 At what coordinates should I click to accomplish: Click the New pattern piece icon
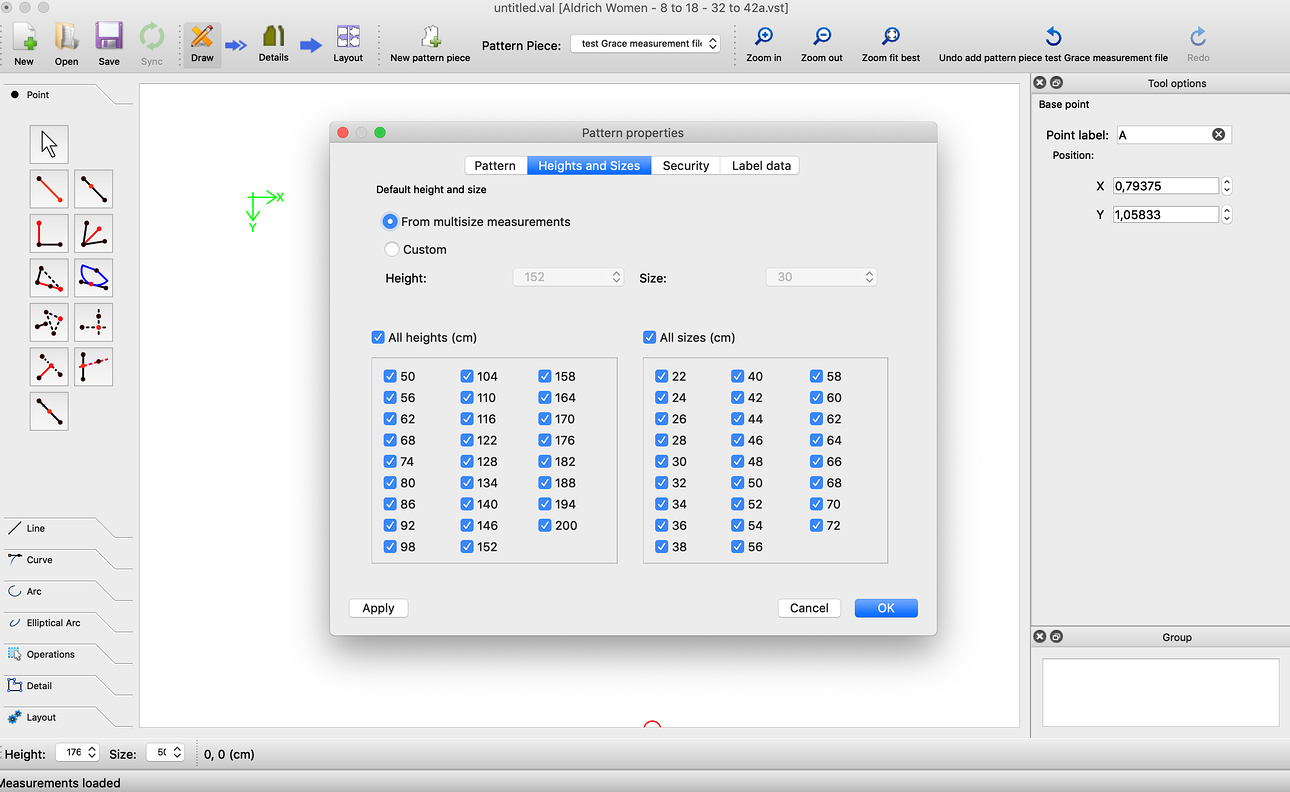tap(430, 37)
